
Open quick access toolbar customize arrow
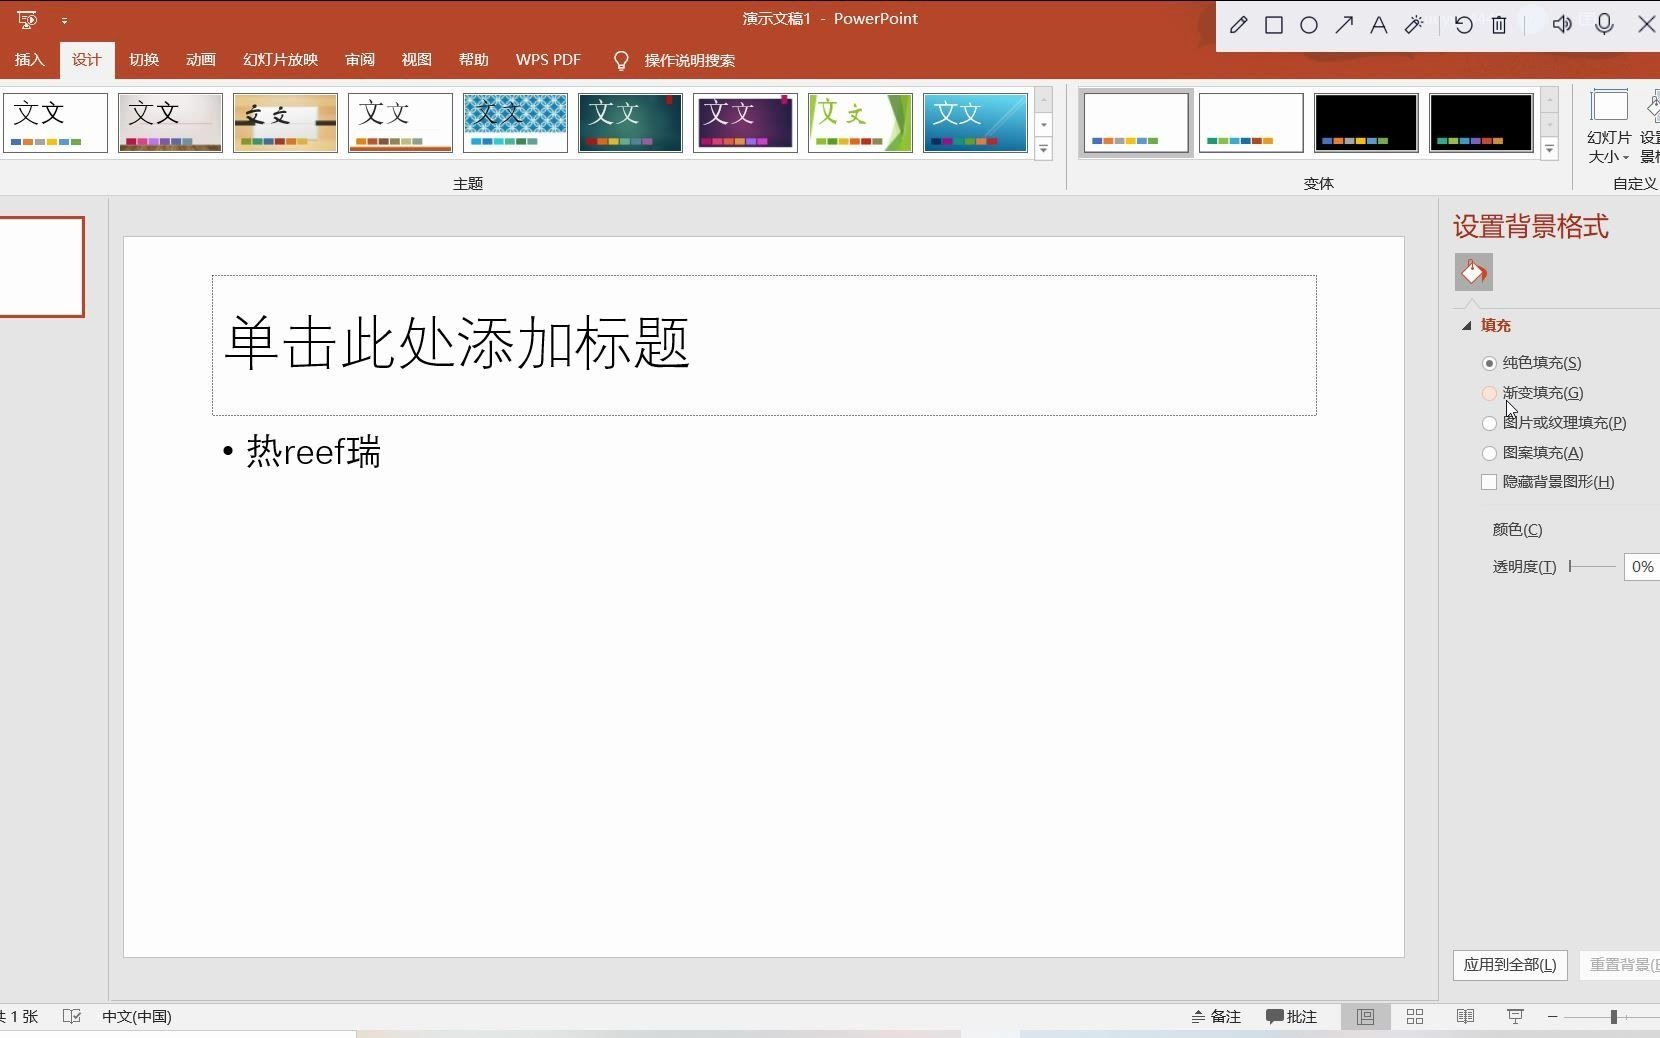point(64,20)
